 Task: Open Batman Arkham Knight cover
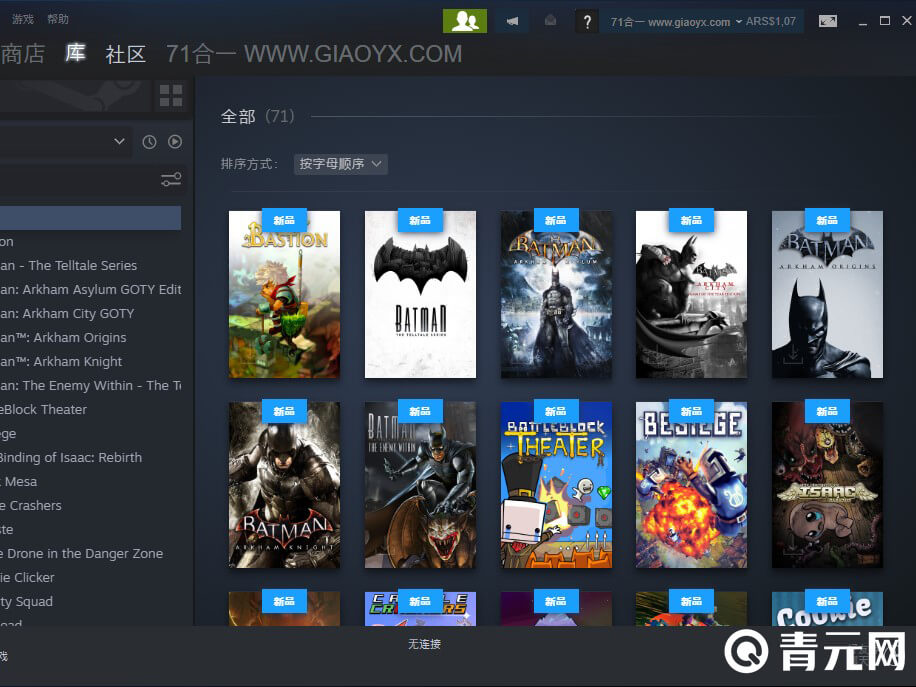pyautogui.click(x=284, y=485)
